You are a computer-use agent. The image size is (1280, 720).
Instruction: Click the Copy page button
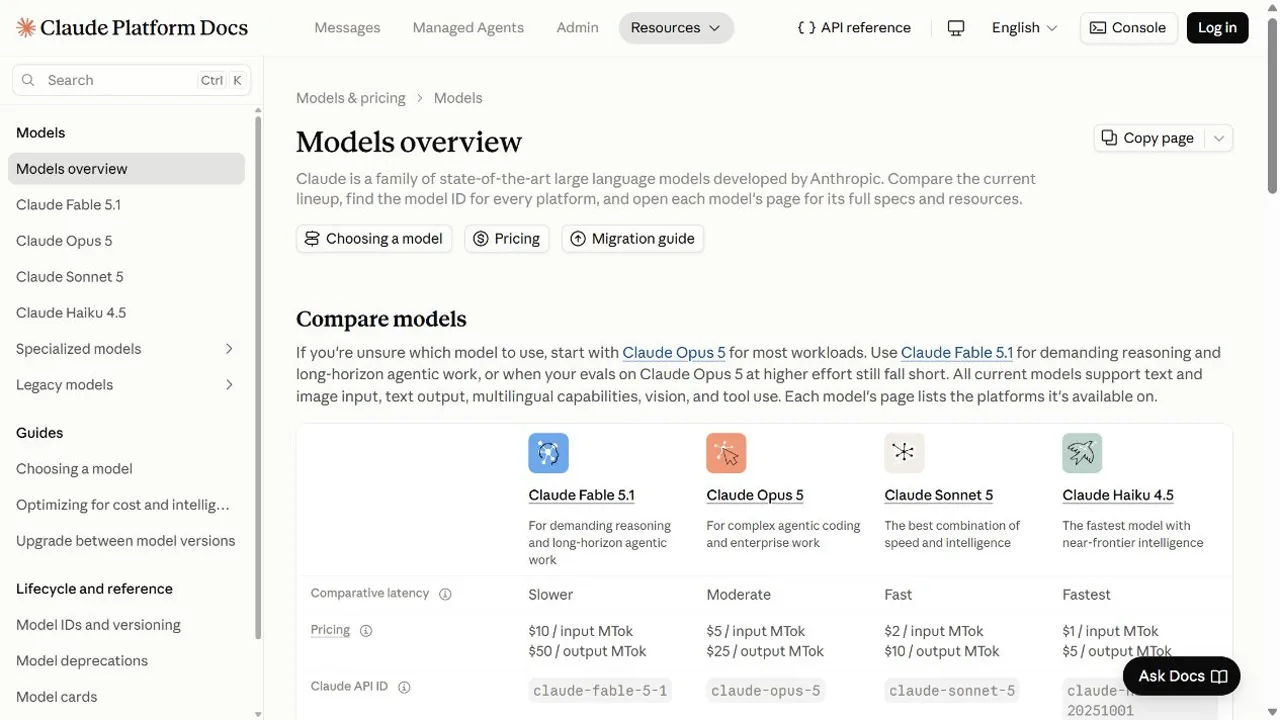(1149, 138)
